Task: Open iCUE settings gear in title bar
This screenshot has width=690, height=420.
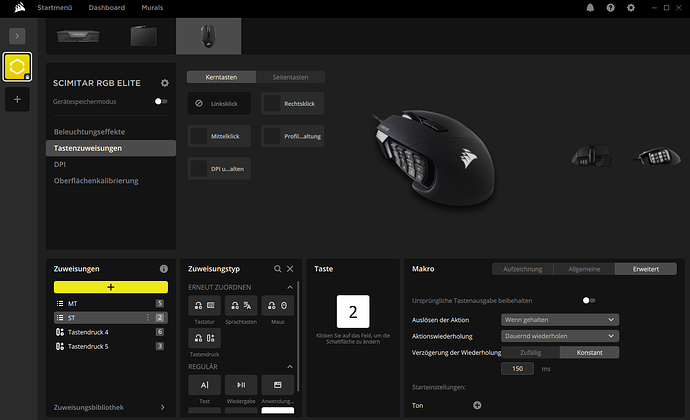Action: 631,7
